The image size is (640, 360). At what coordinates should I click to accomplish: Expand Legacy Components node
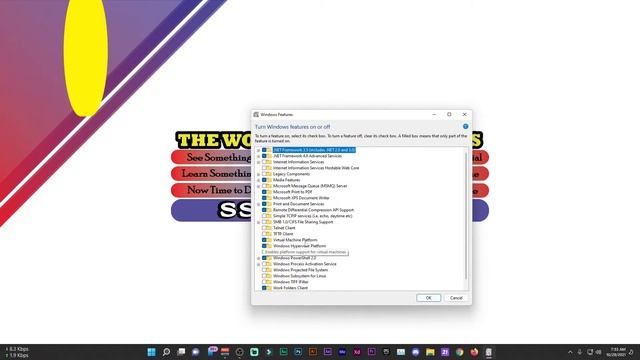pos(258,174)
